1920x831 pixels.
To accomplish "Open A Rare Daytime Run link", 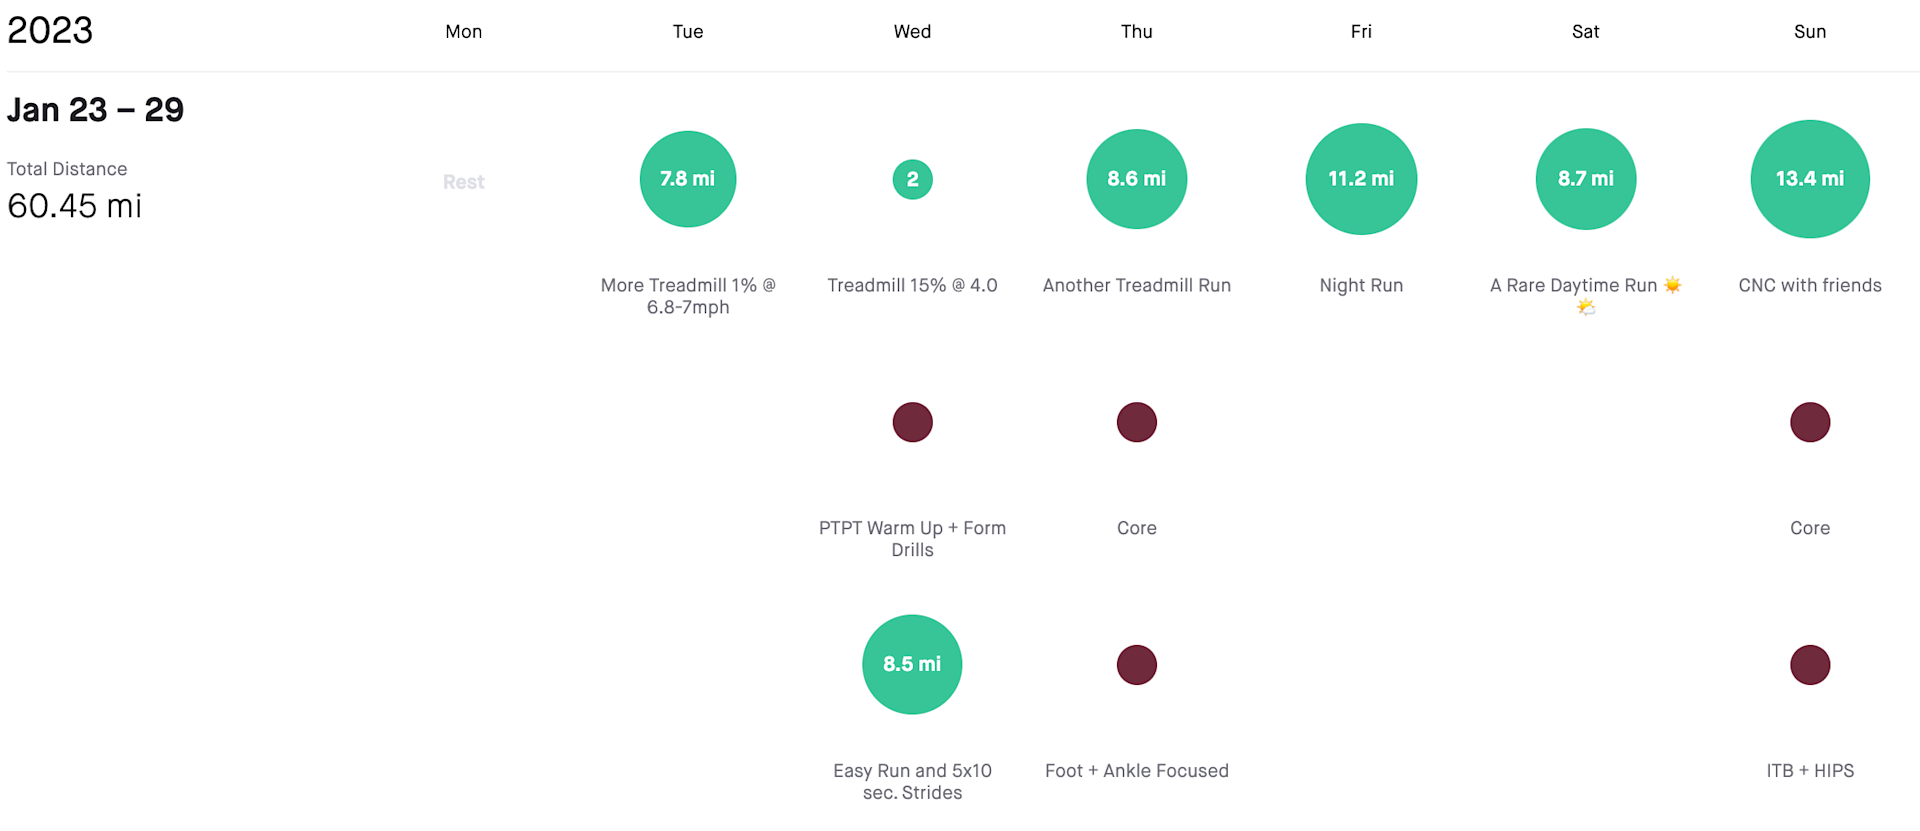I will click(1573, 285).
